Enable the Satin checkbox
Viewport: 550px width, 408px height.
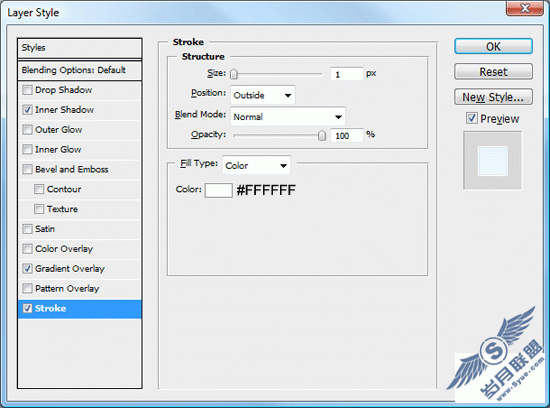tap(27, 229)
